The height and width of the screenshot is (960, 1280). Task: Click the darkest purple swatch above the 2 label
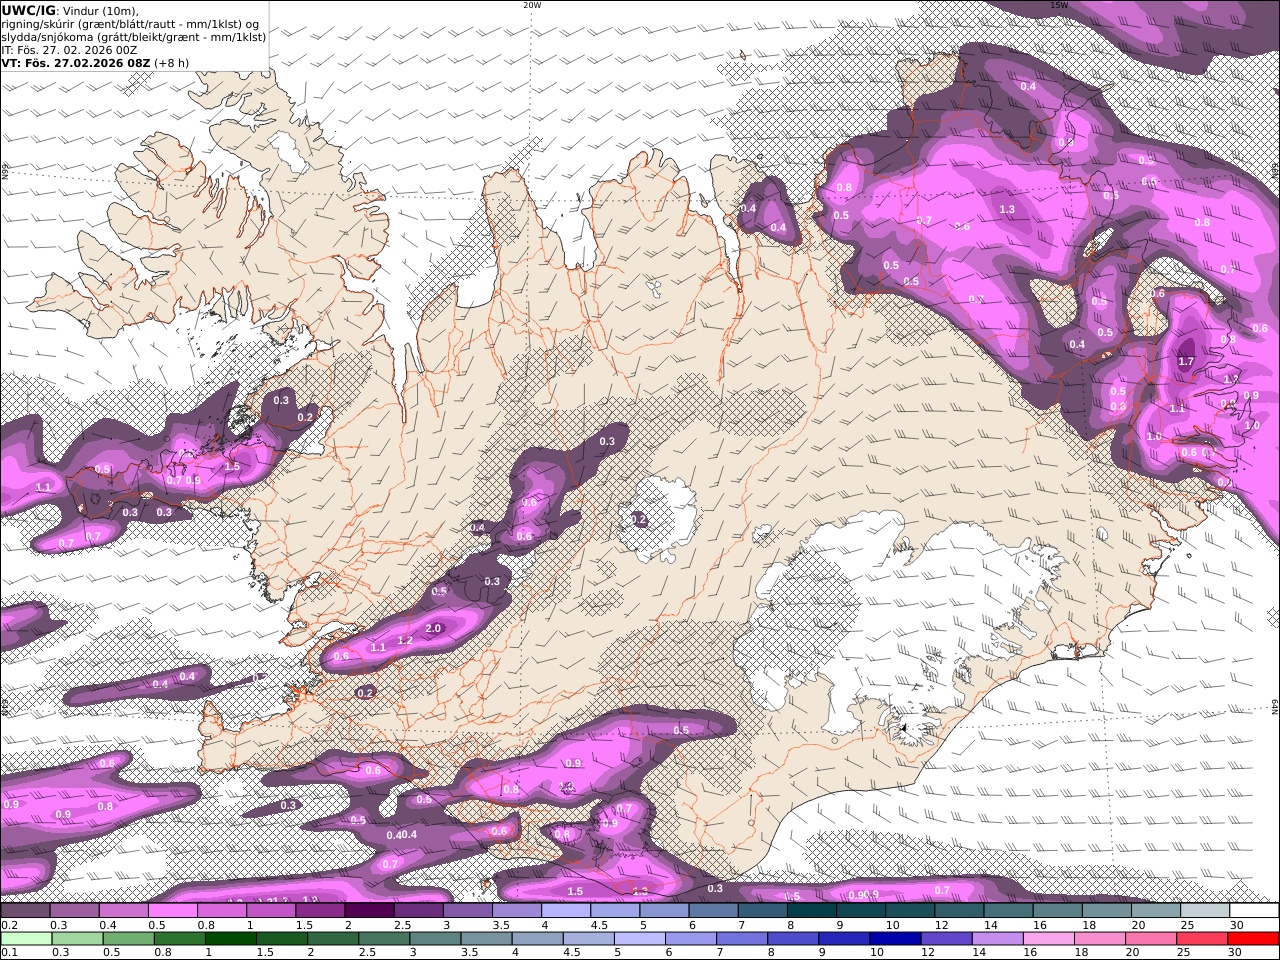pos(369,911)
